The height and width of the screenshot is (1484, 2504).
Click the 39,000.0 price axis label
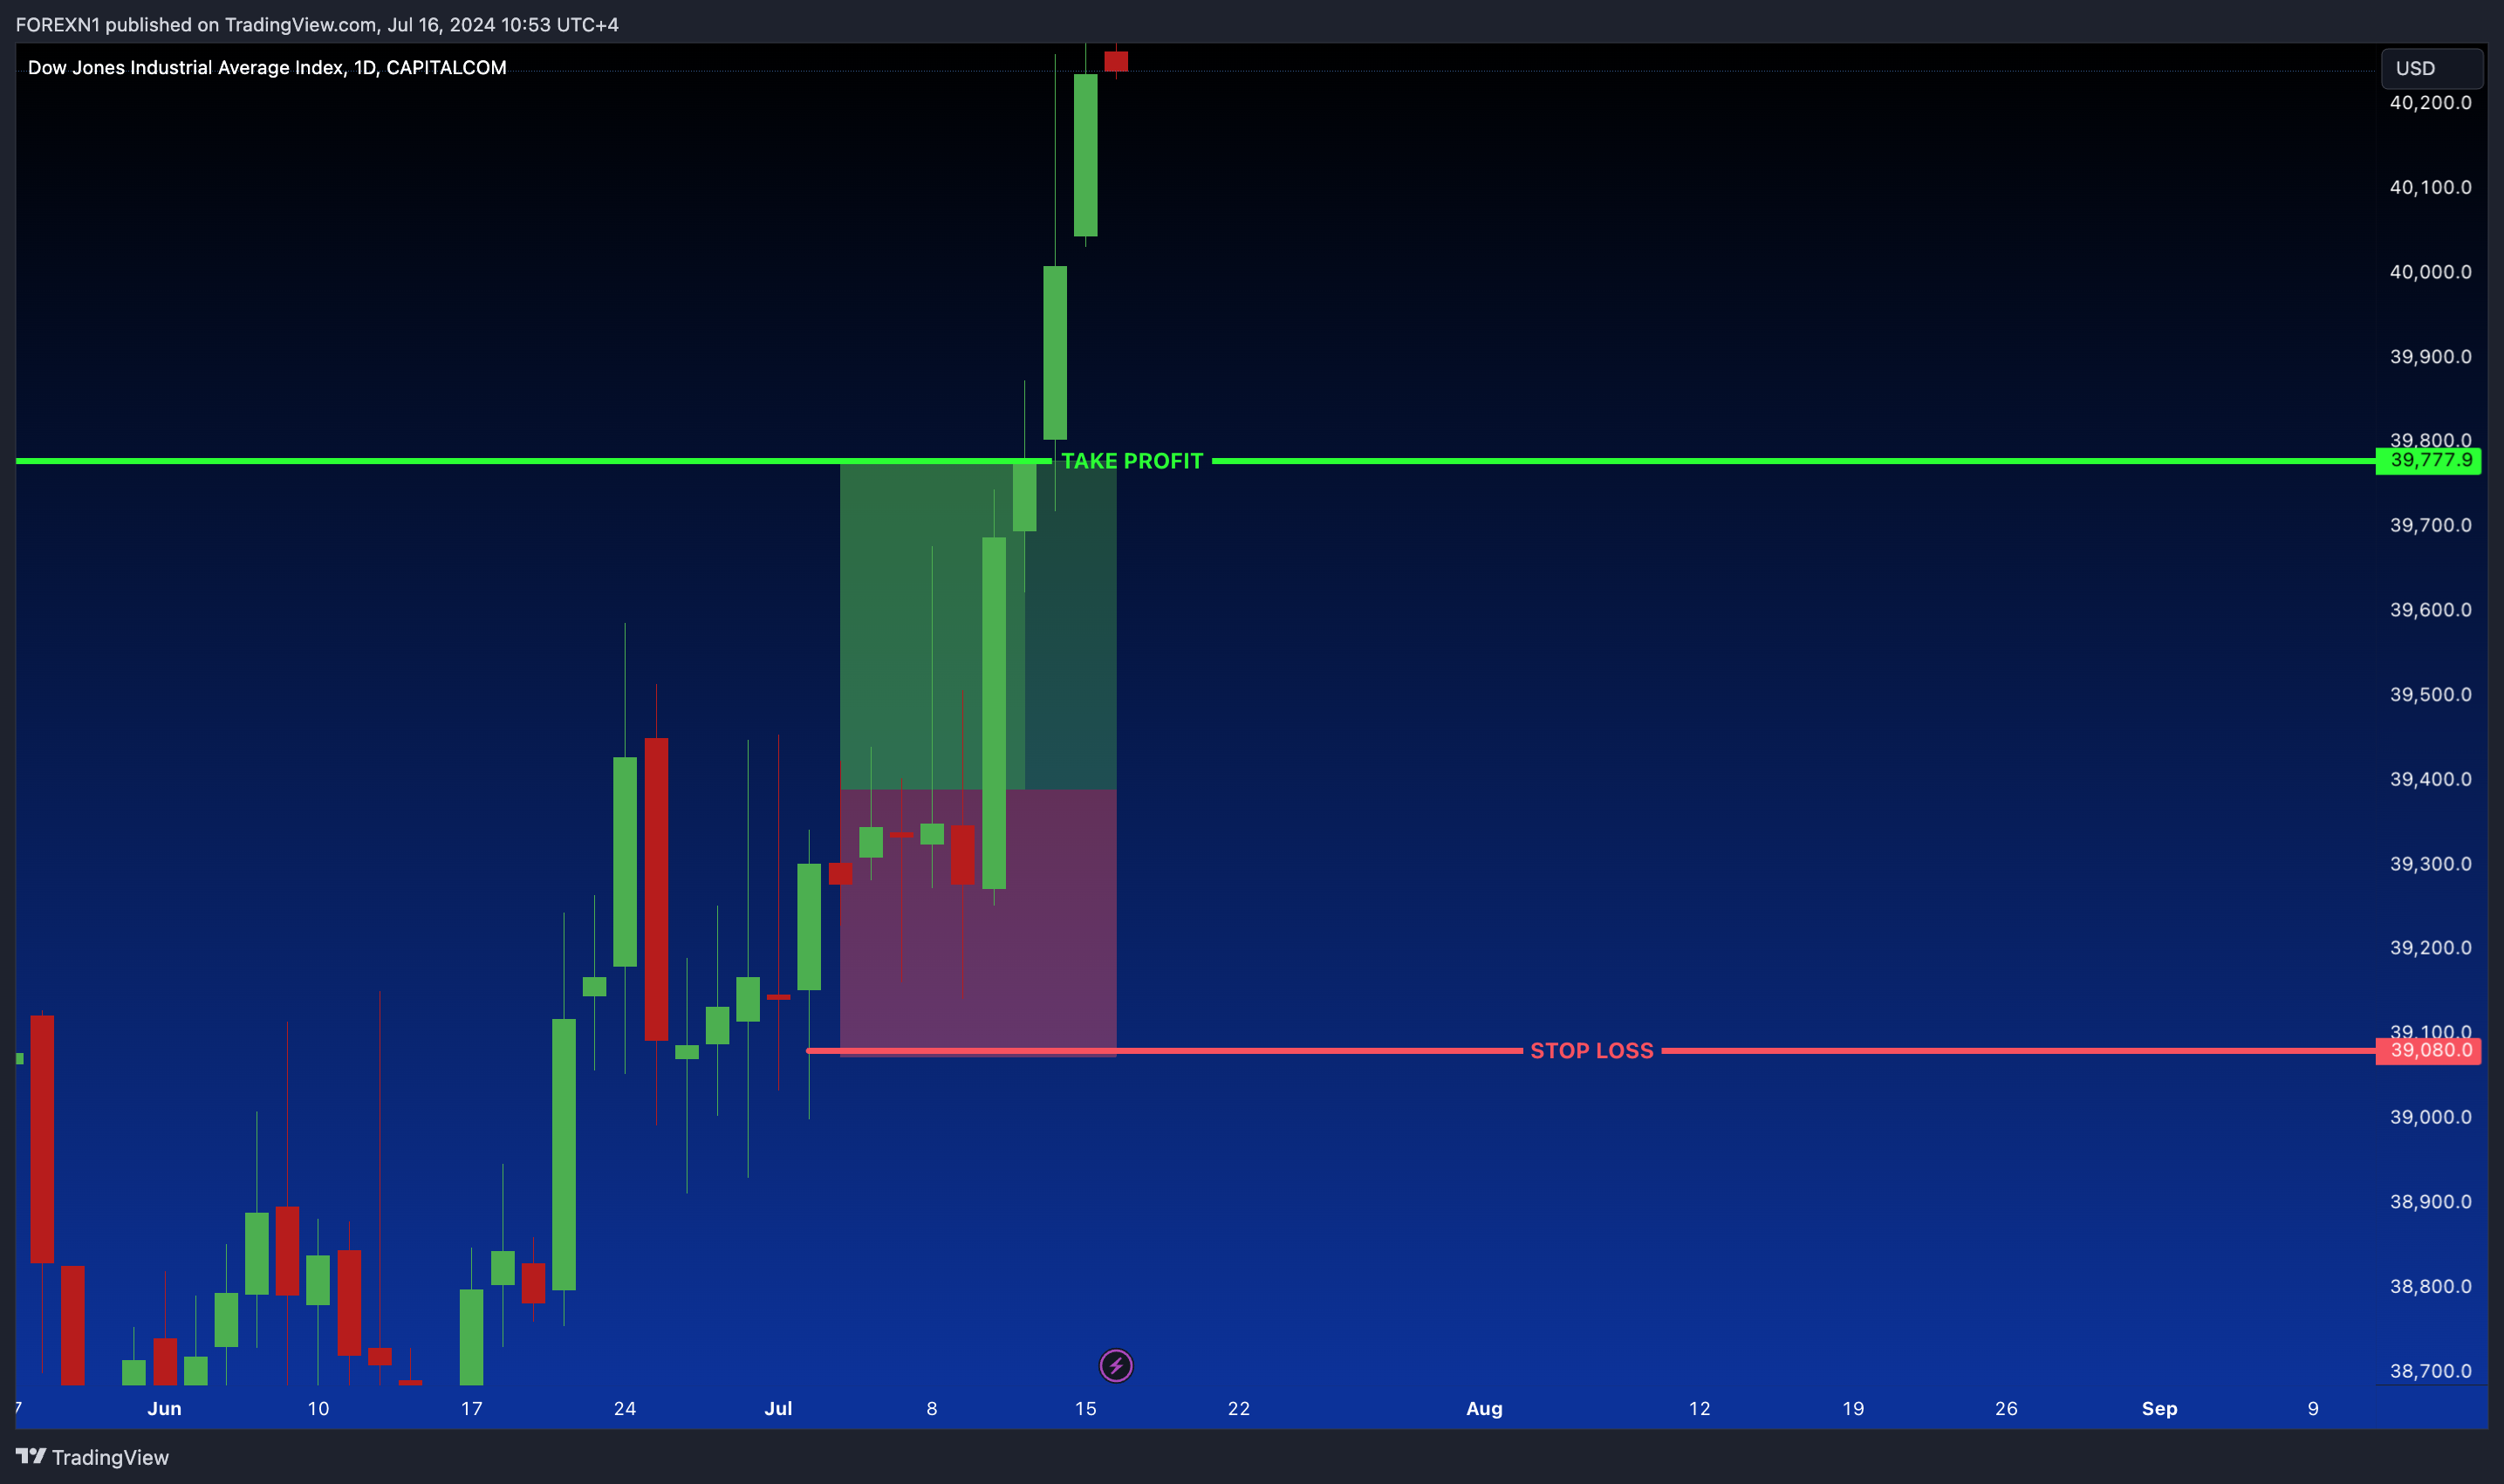[2430, 1117]
